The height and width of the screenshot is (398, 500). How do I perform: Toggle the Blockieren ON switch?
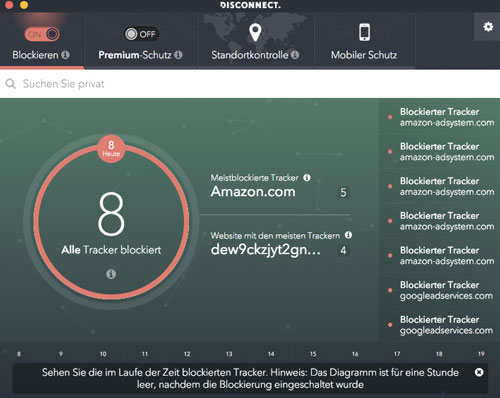[x=42, y=34]
